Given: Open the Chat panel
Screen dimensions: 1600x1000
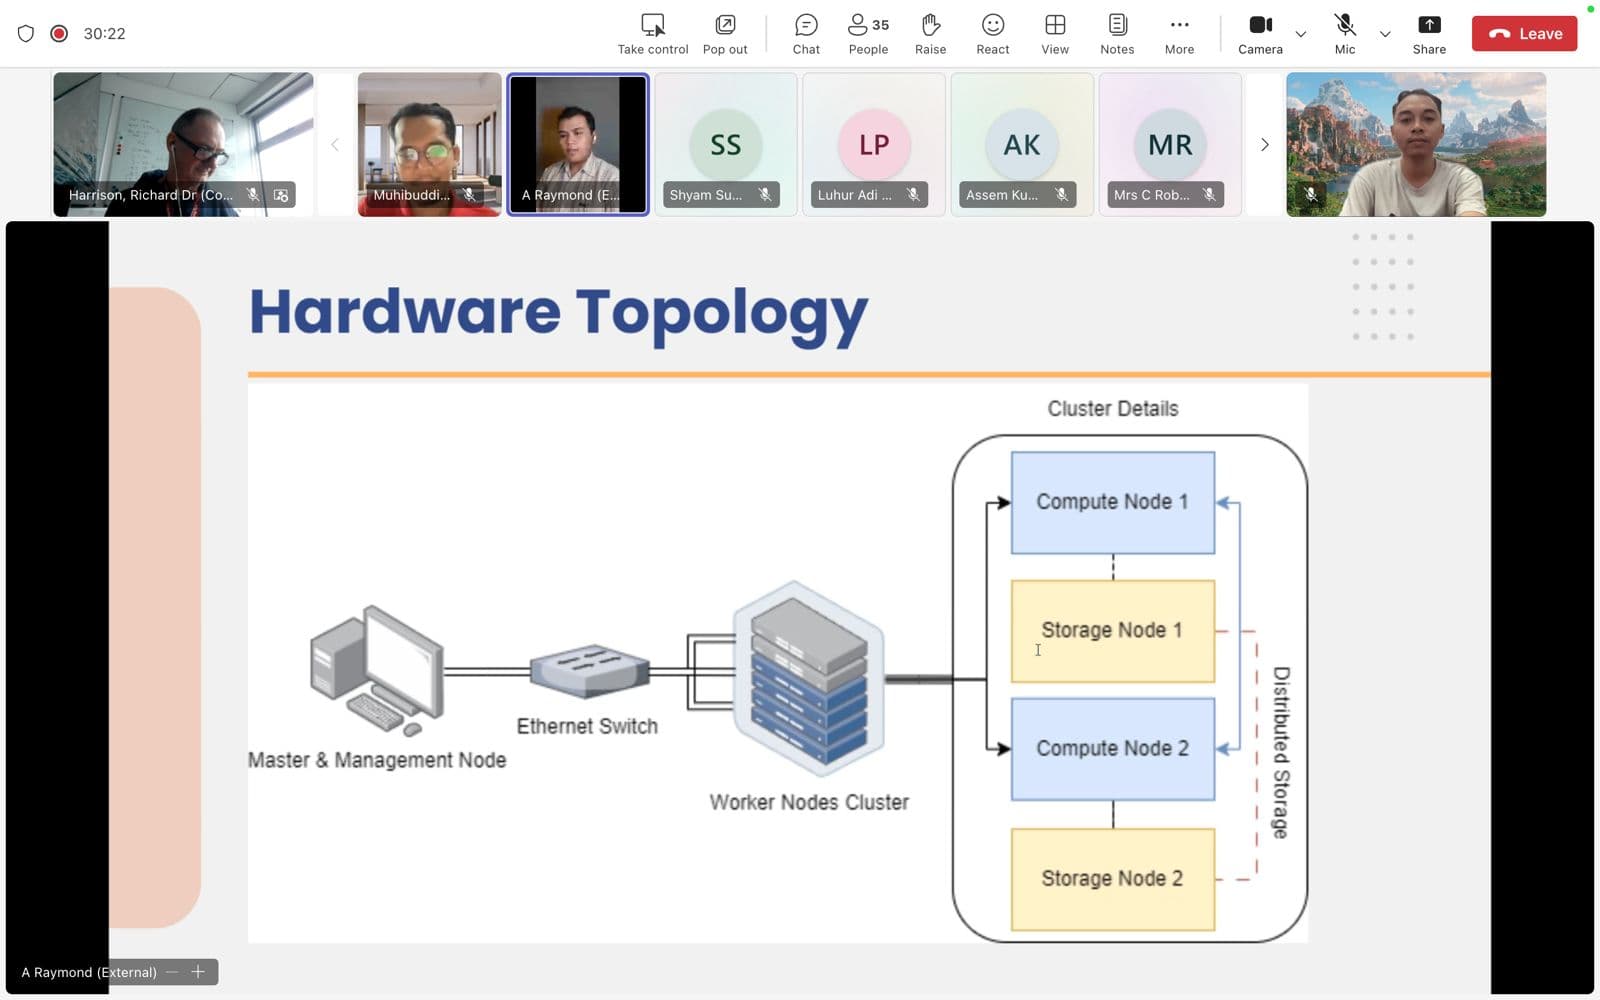Looking at the screenshot, I should [805, 33].
